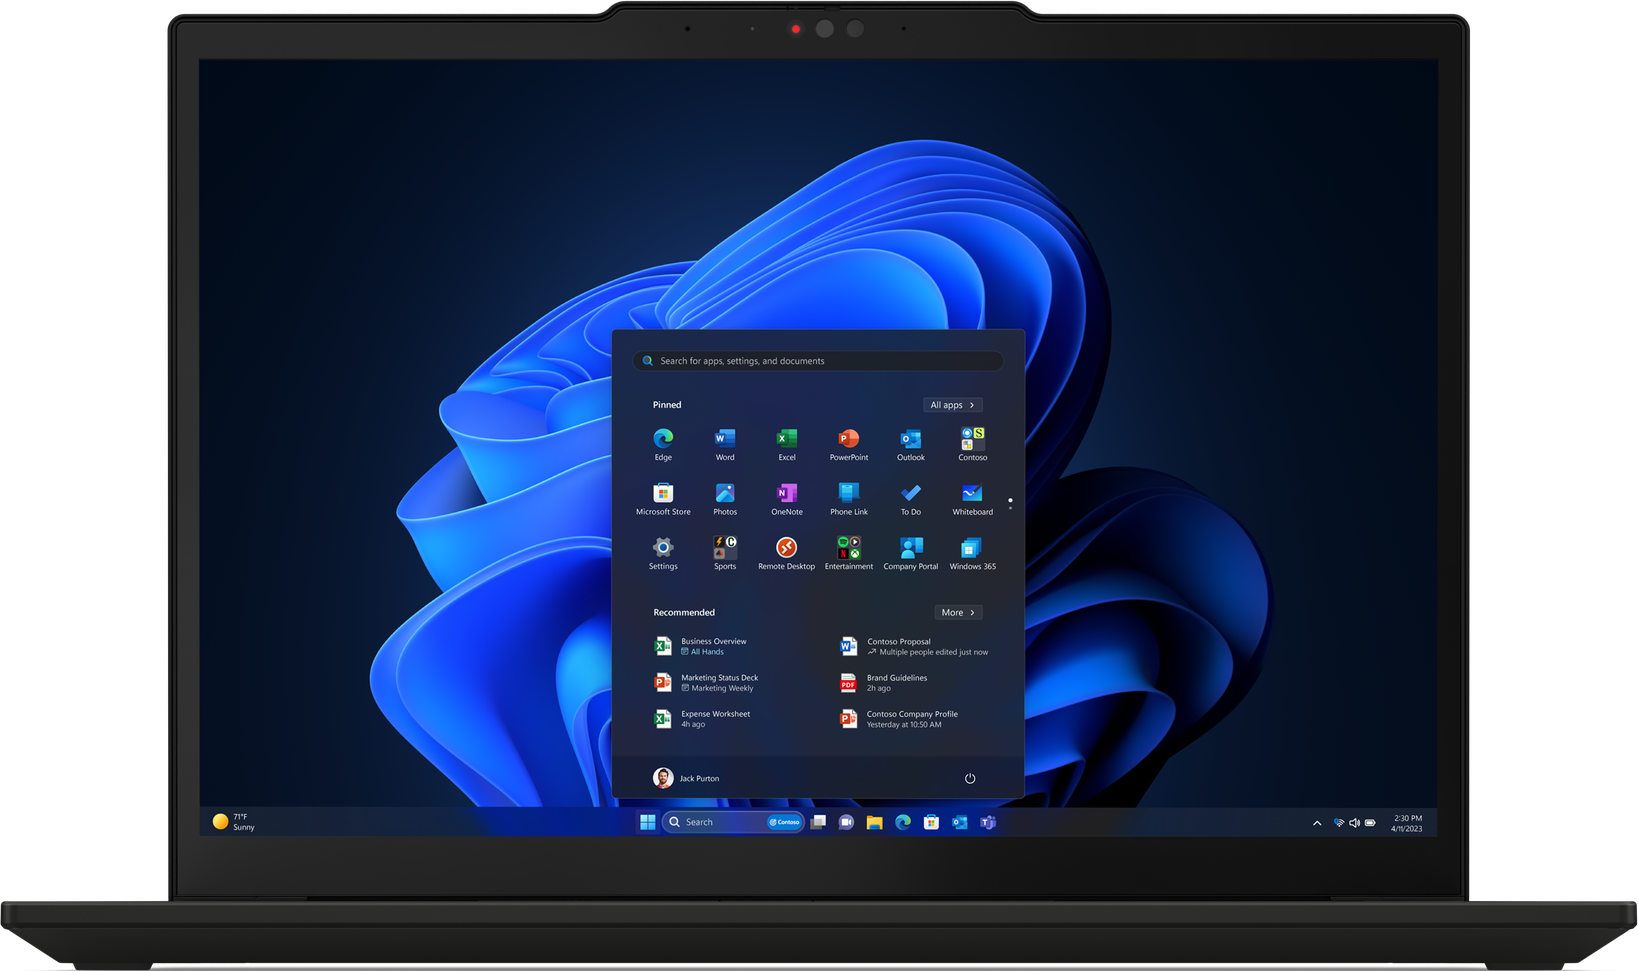1638x971 pixels.
Task: Launch OneNote from pinned apps
Action: [x=787, y=499]
